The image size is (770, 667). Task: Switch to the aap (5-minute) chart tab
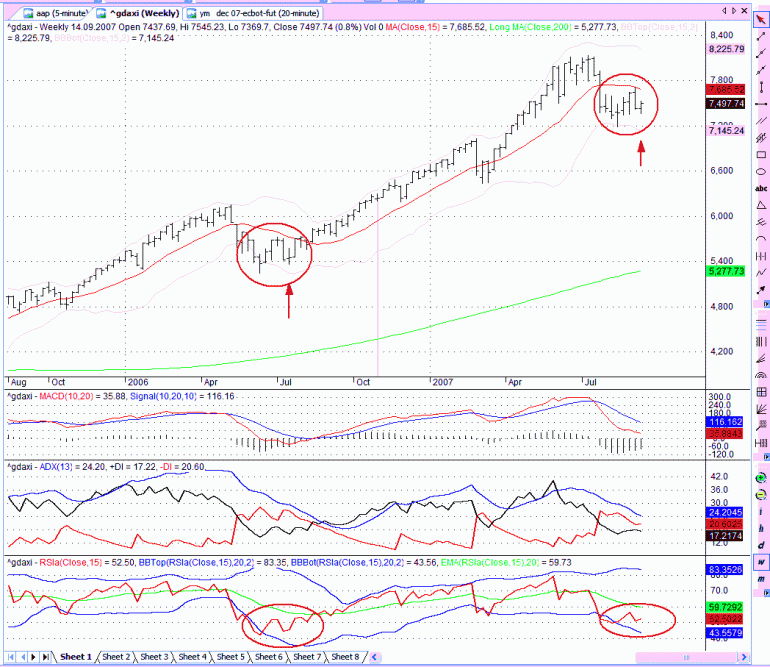coord(56,13)
